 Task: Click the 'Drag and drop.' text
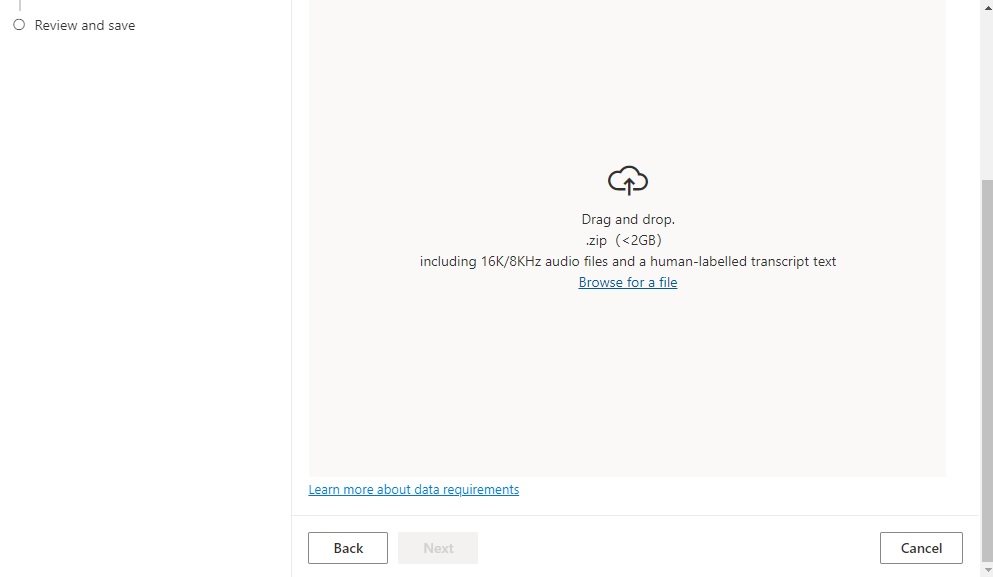pyautogui.click(x=628, y=219)
